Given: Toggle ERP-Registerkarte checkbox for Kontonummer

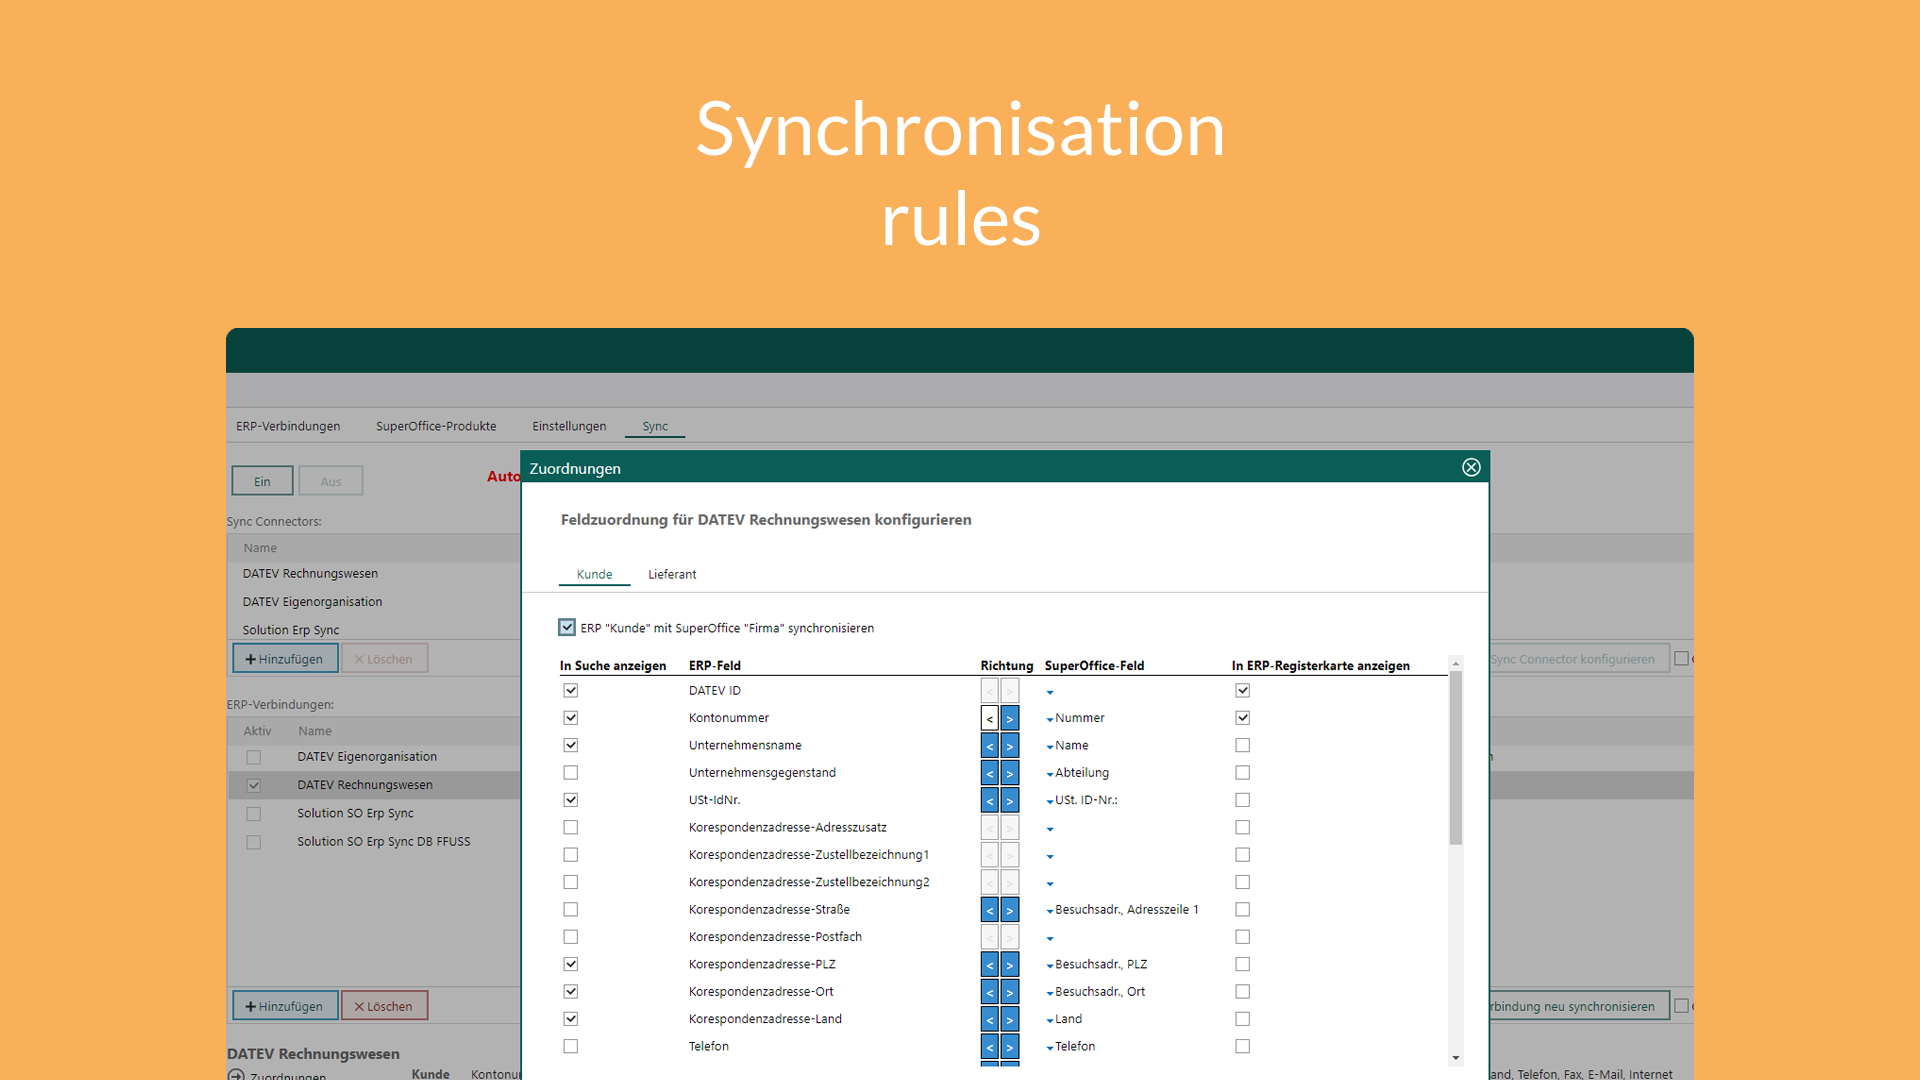Looking at the screenshot, I should pyautogui.click(x=1243, y=718).
